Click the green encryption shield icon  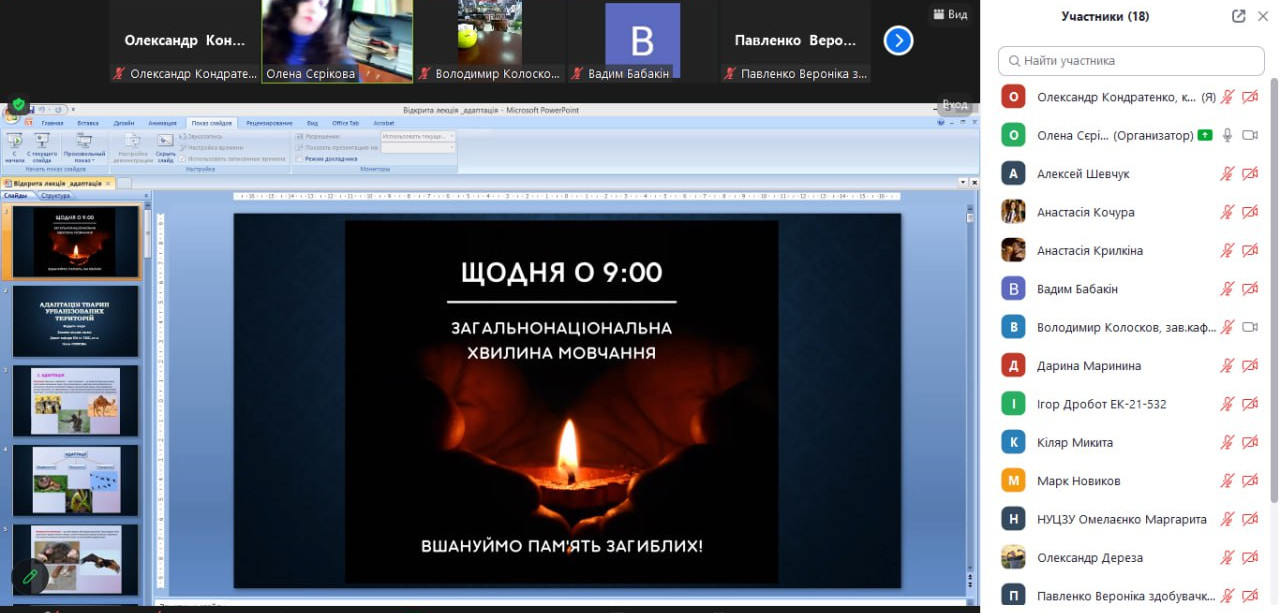18,104
